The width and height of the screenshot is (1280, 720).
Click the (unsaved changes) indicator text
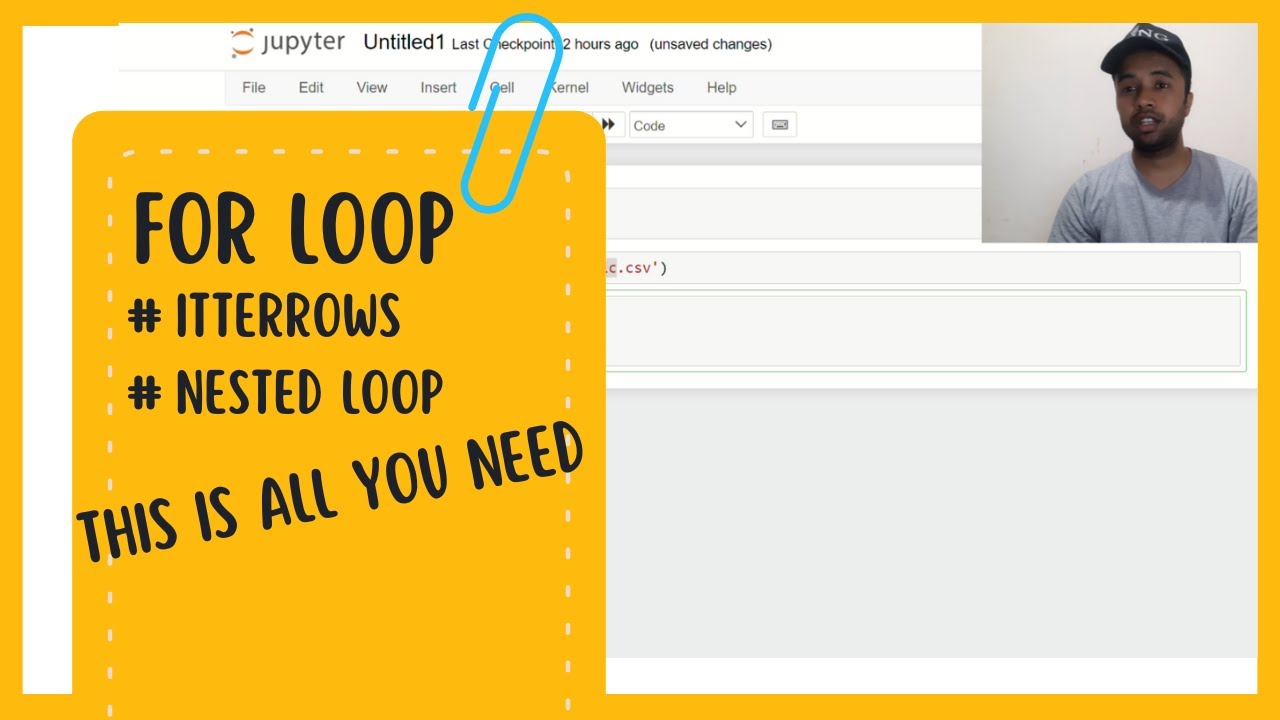(x=710, y=45)
